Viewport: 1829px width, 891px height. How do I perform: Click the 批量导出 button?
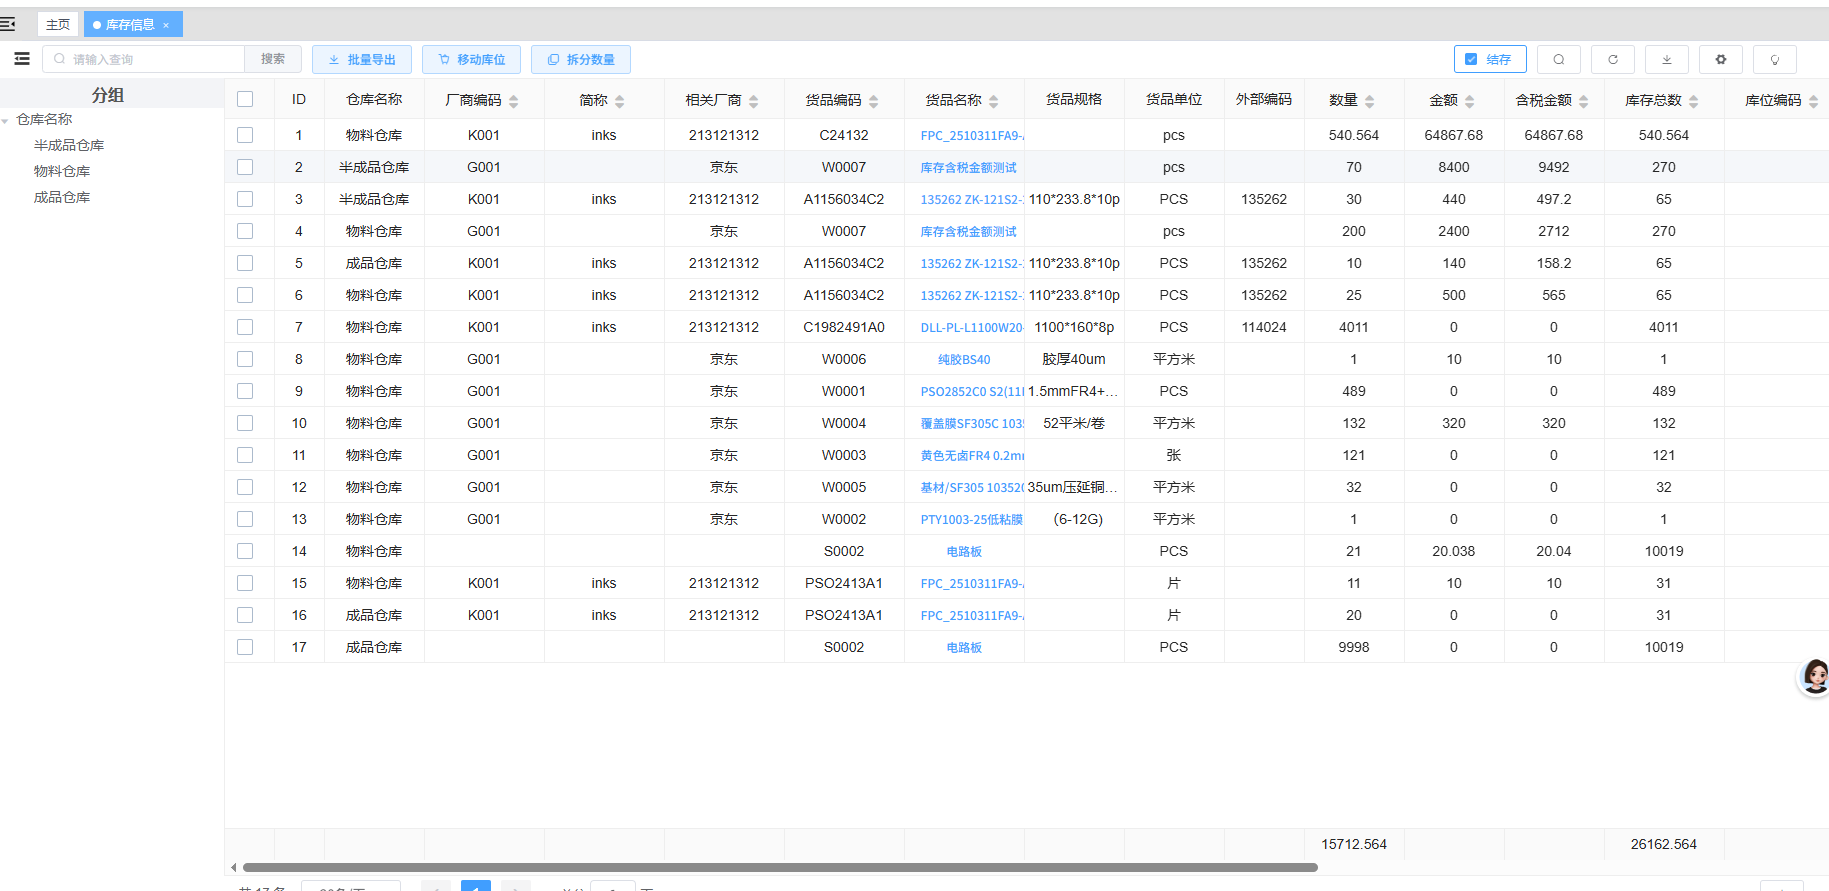361,60
